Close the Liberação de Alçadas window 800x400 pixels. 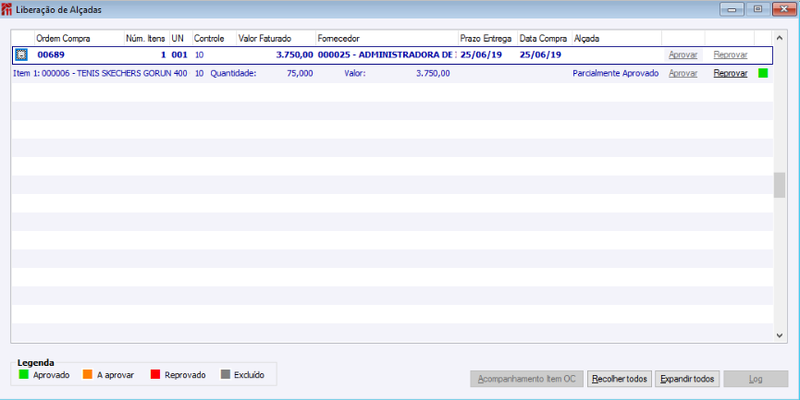784,9
